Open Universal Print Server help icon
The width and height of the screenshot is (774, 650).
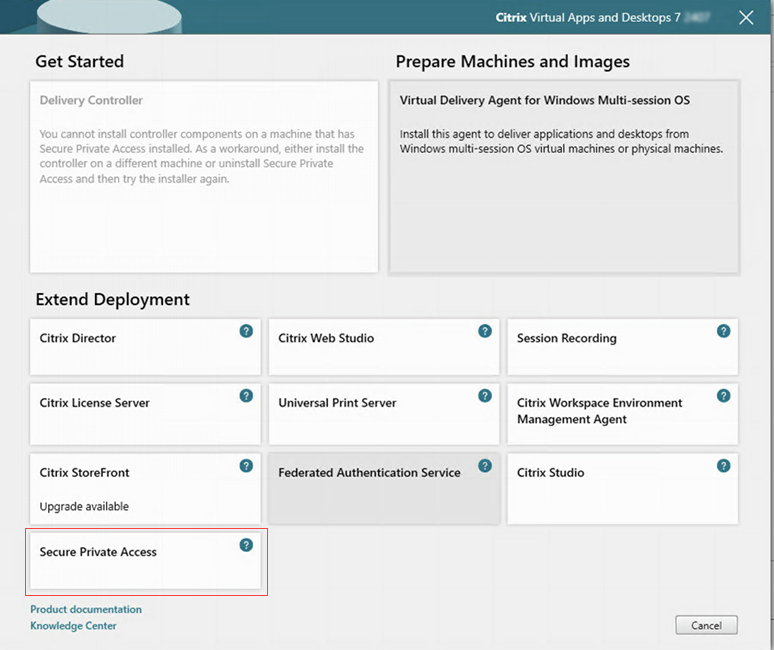[x=485, y=396]
